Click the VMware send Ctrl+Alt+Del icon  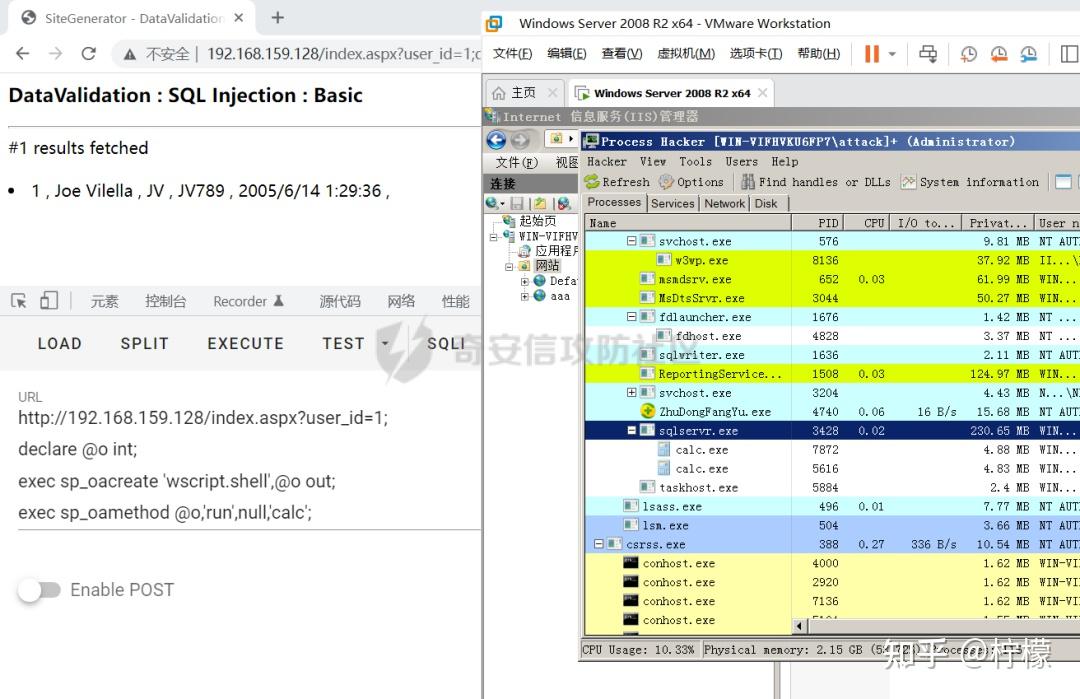coord(928,54)
